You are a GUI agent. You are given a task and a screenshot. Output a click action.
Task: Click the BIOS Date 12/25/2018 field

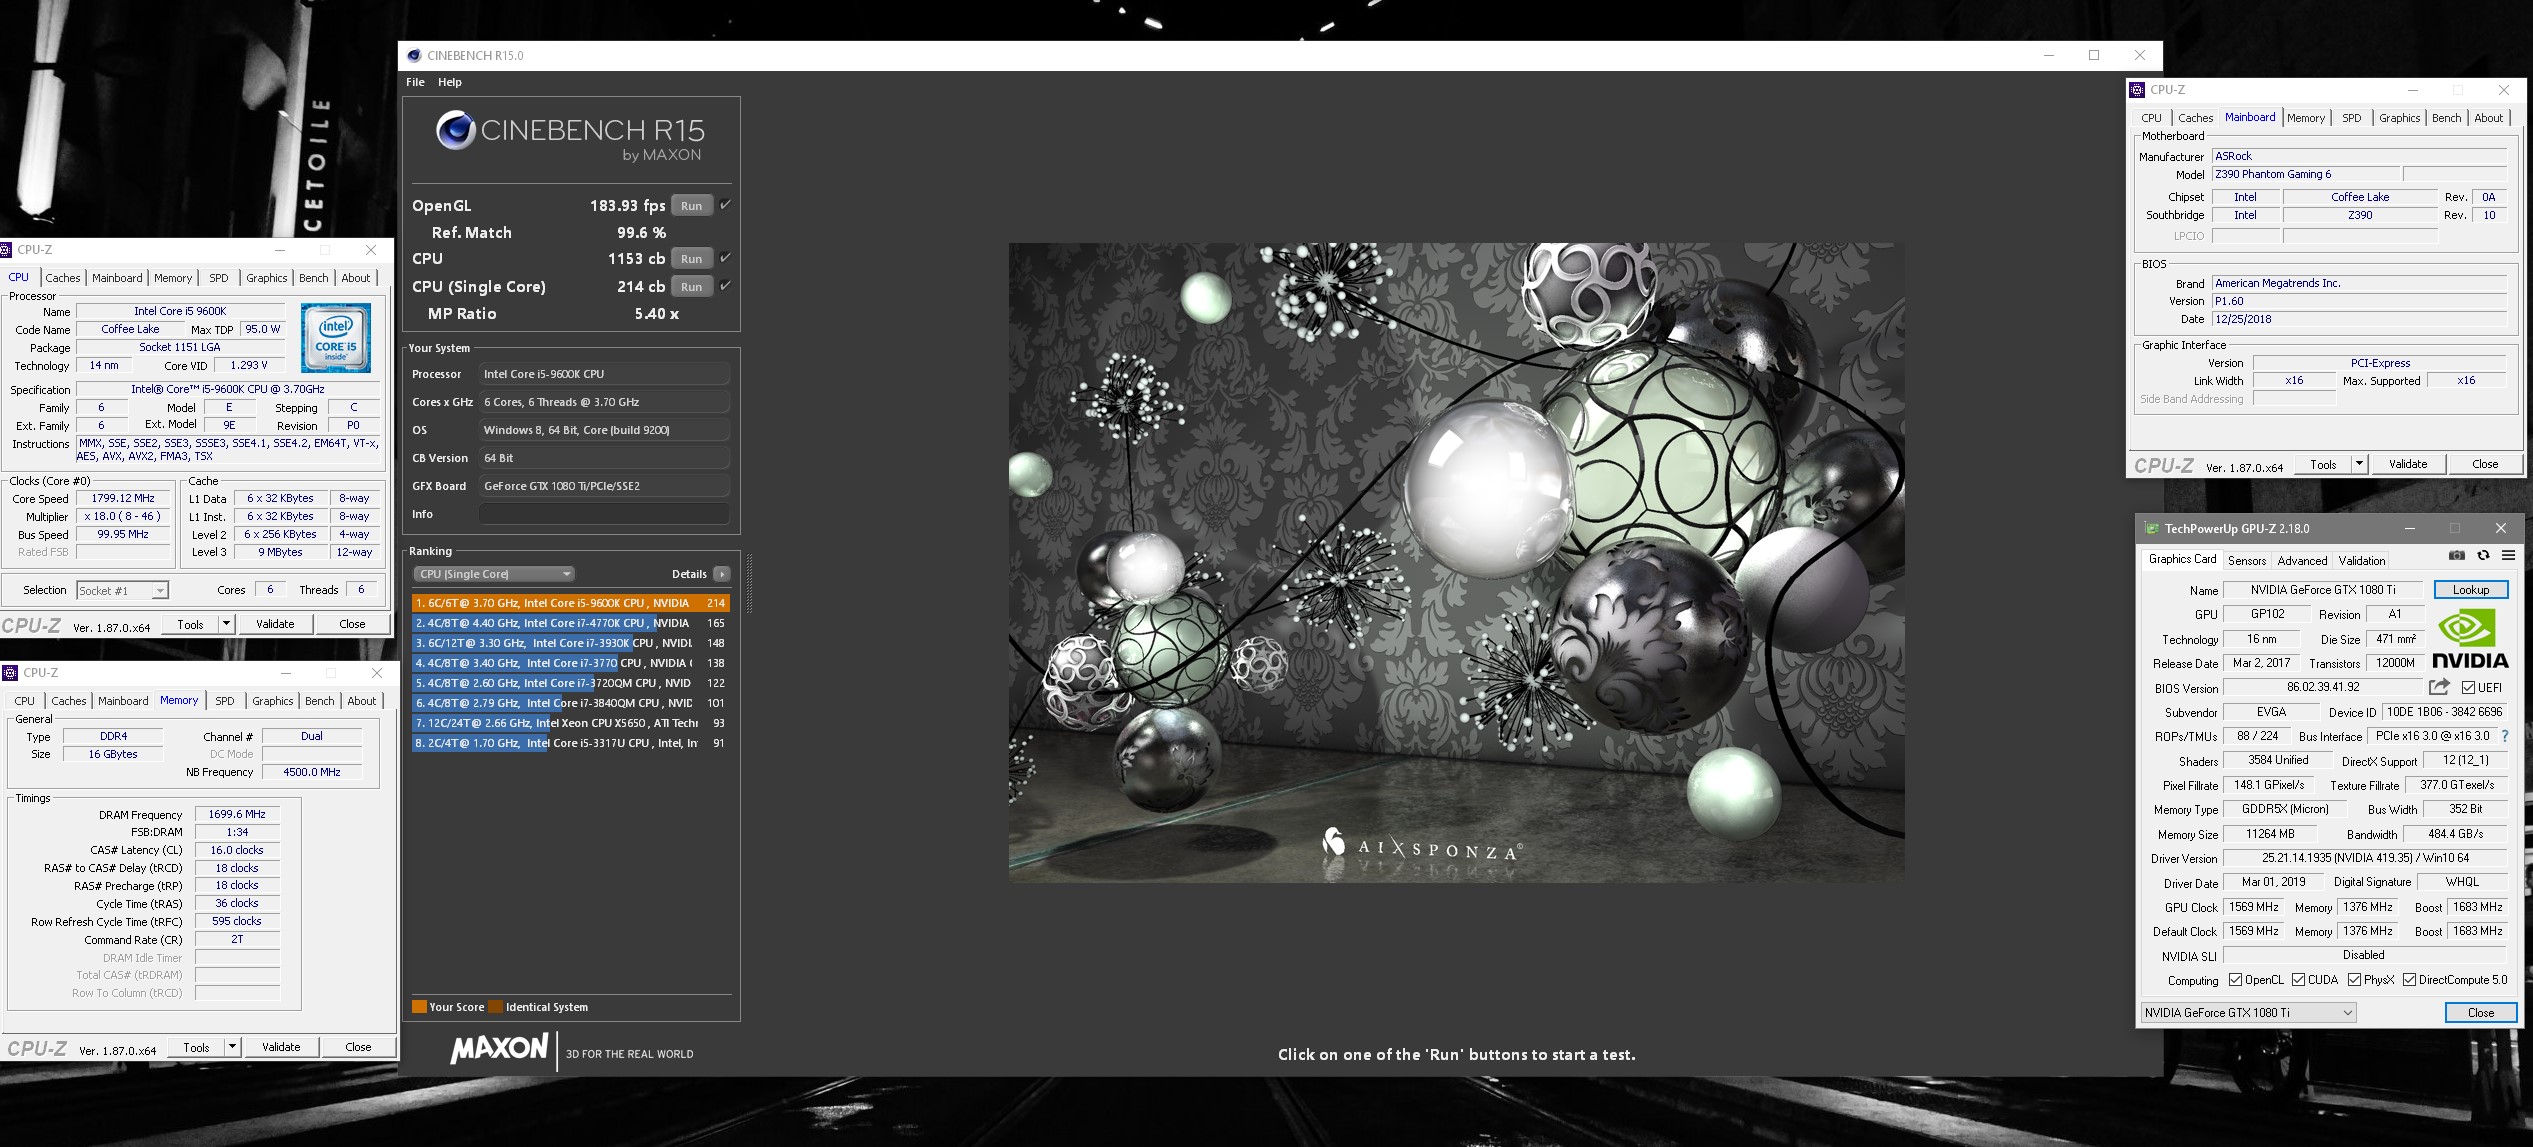(x=2359, y=320)
